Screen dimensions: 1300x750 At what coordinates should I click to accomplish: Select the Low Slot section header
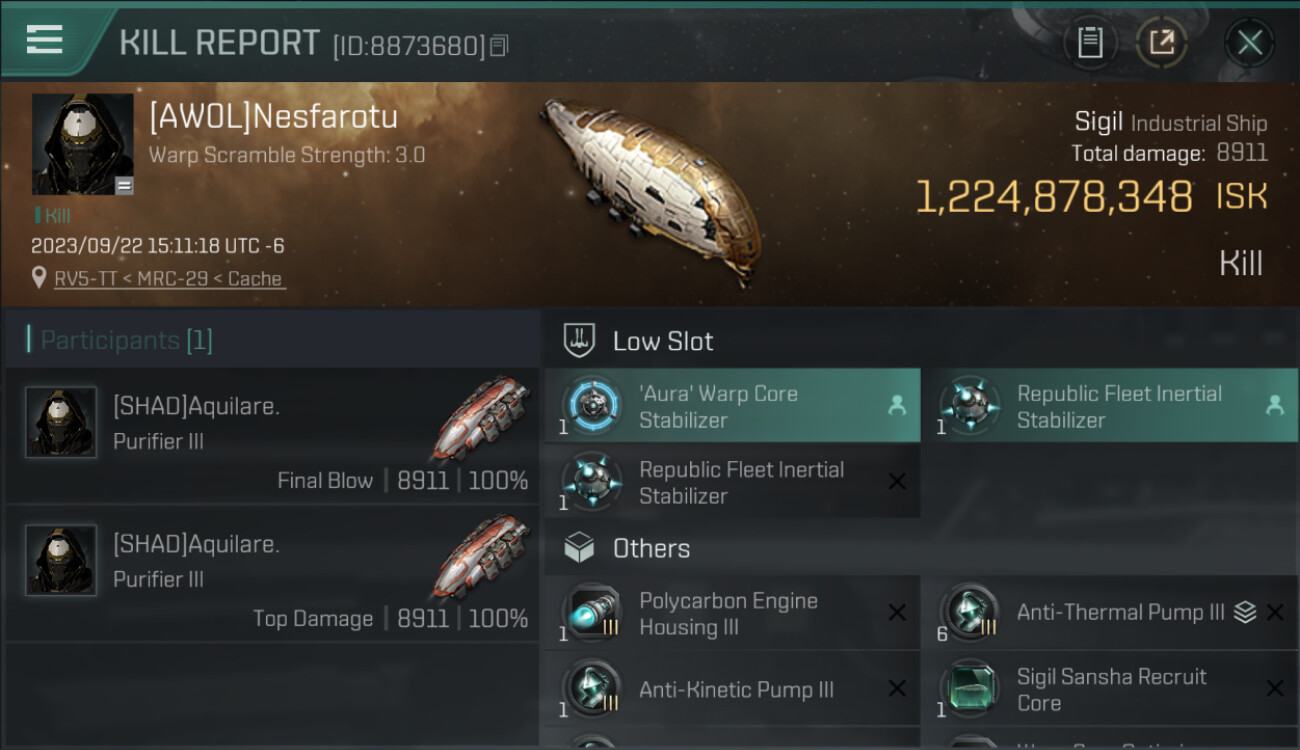(x=662, y=341)
